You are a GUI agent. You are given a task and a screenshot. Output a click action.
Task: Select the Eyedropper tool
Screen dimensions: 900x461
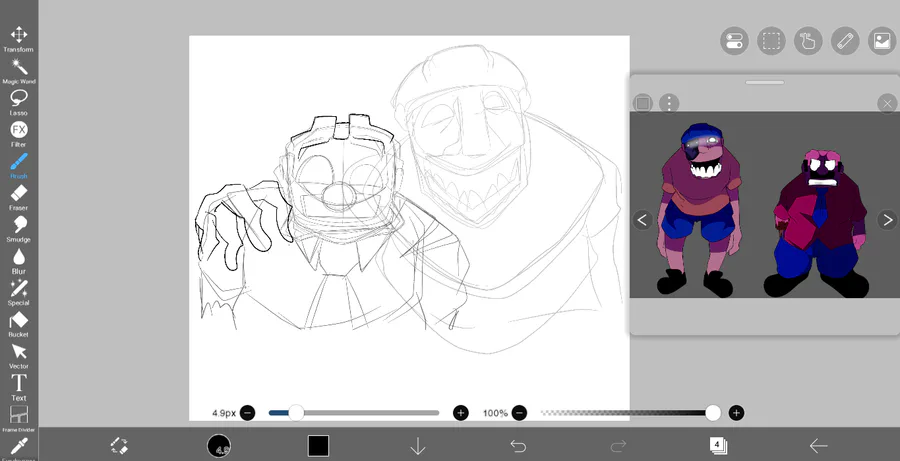18,448
